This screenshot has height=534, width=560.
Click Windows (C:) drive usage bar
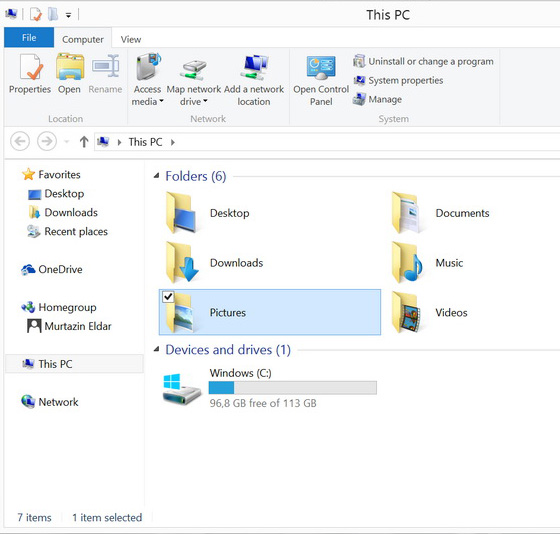(292, 388)
